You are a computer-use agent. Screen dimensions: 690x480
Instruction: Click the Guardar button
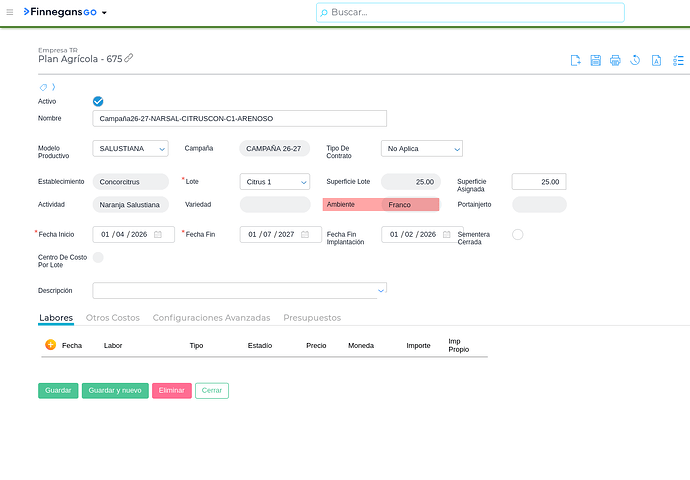pyautogui.click(x=58, y=391)
